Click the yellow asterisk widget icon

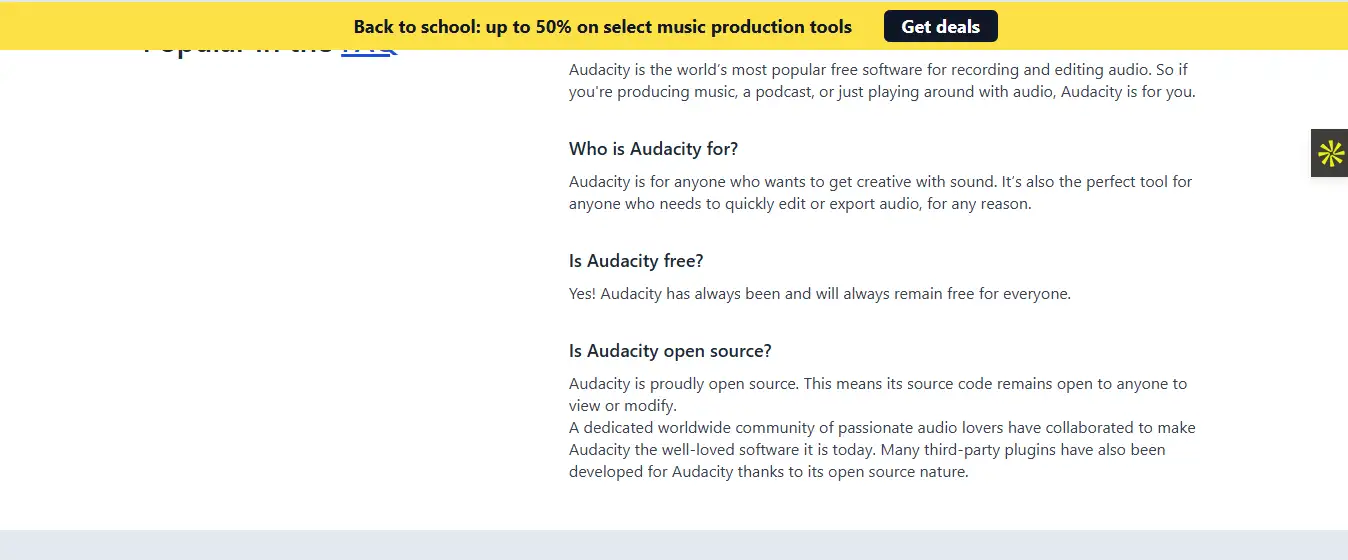pyautogui.click(x=1330, y=153)
